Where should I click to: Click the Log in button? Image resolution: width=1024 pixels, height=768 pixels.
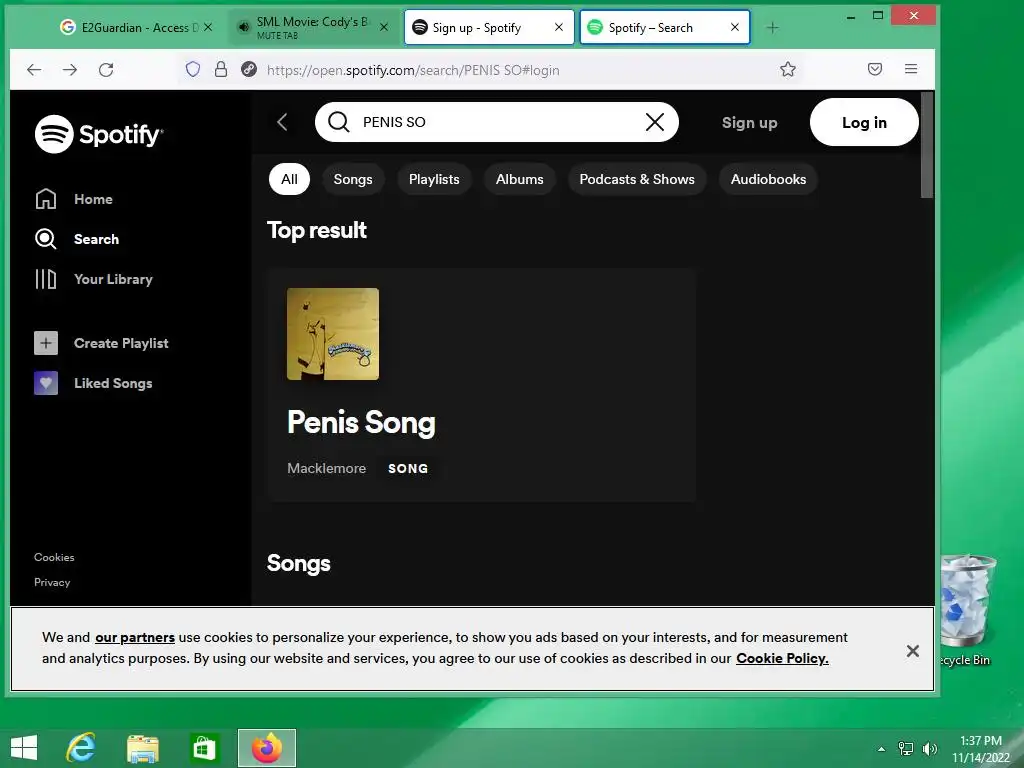pos(864,123)
